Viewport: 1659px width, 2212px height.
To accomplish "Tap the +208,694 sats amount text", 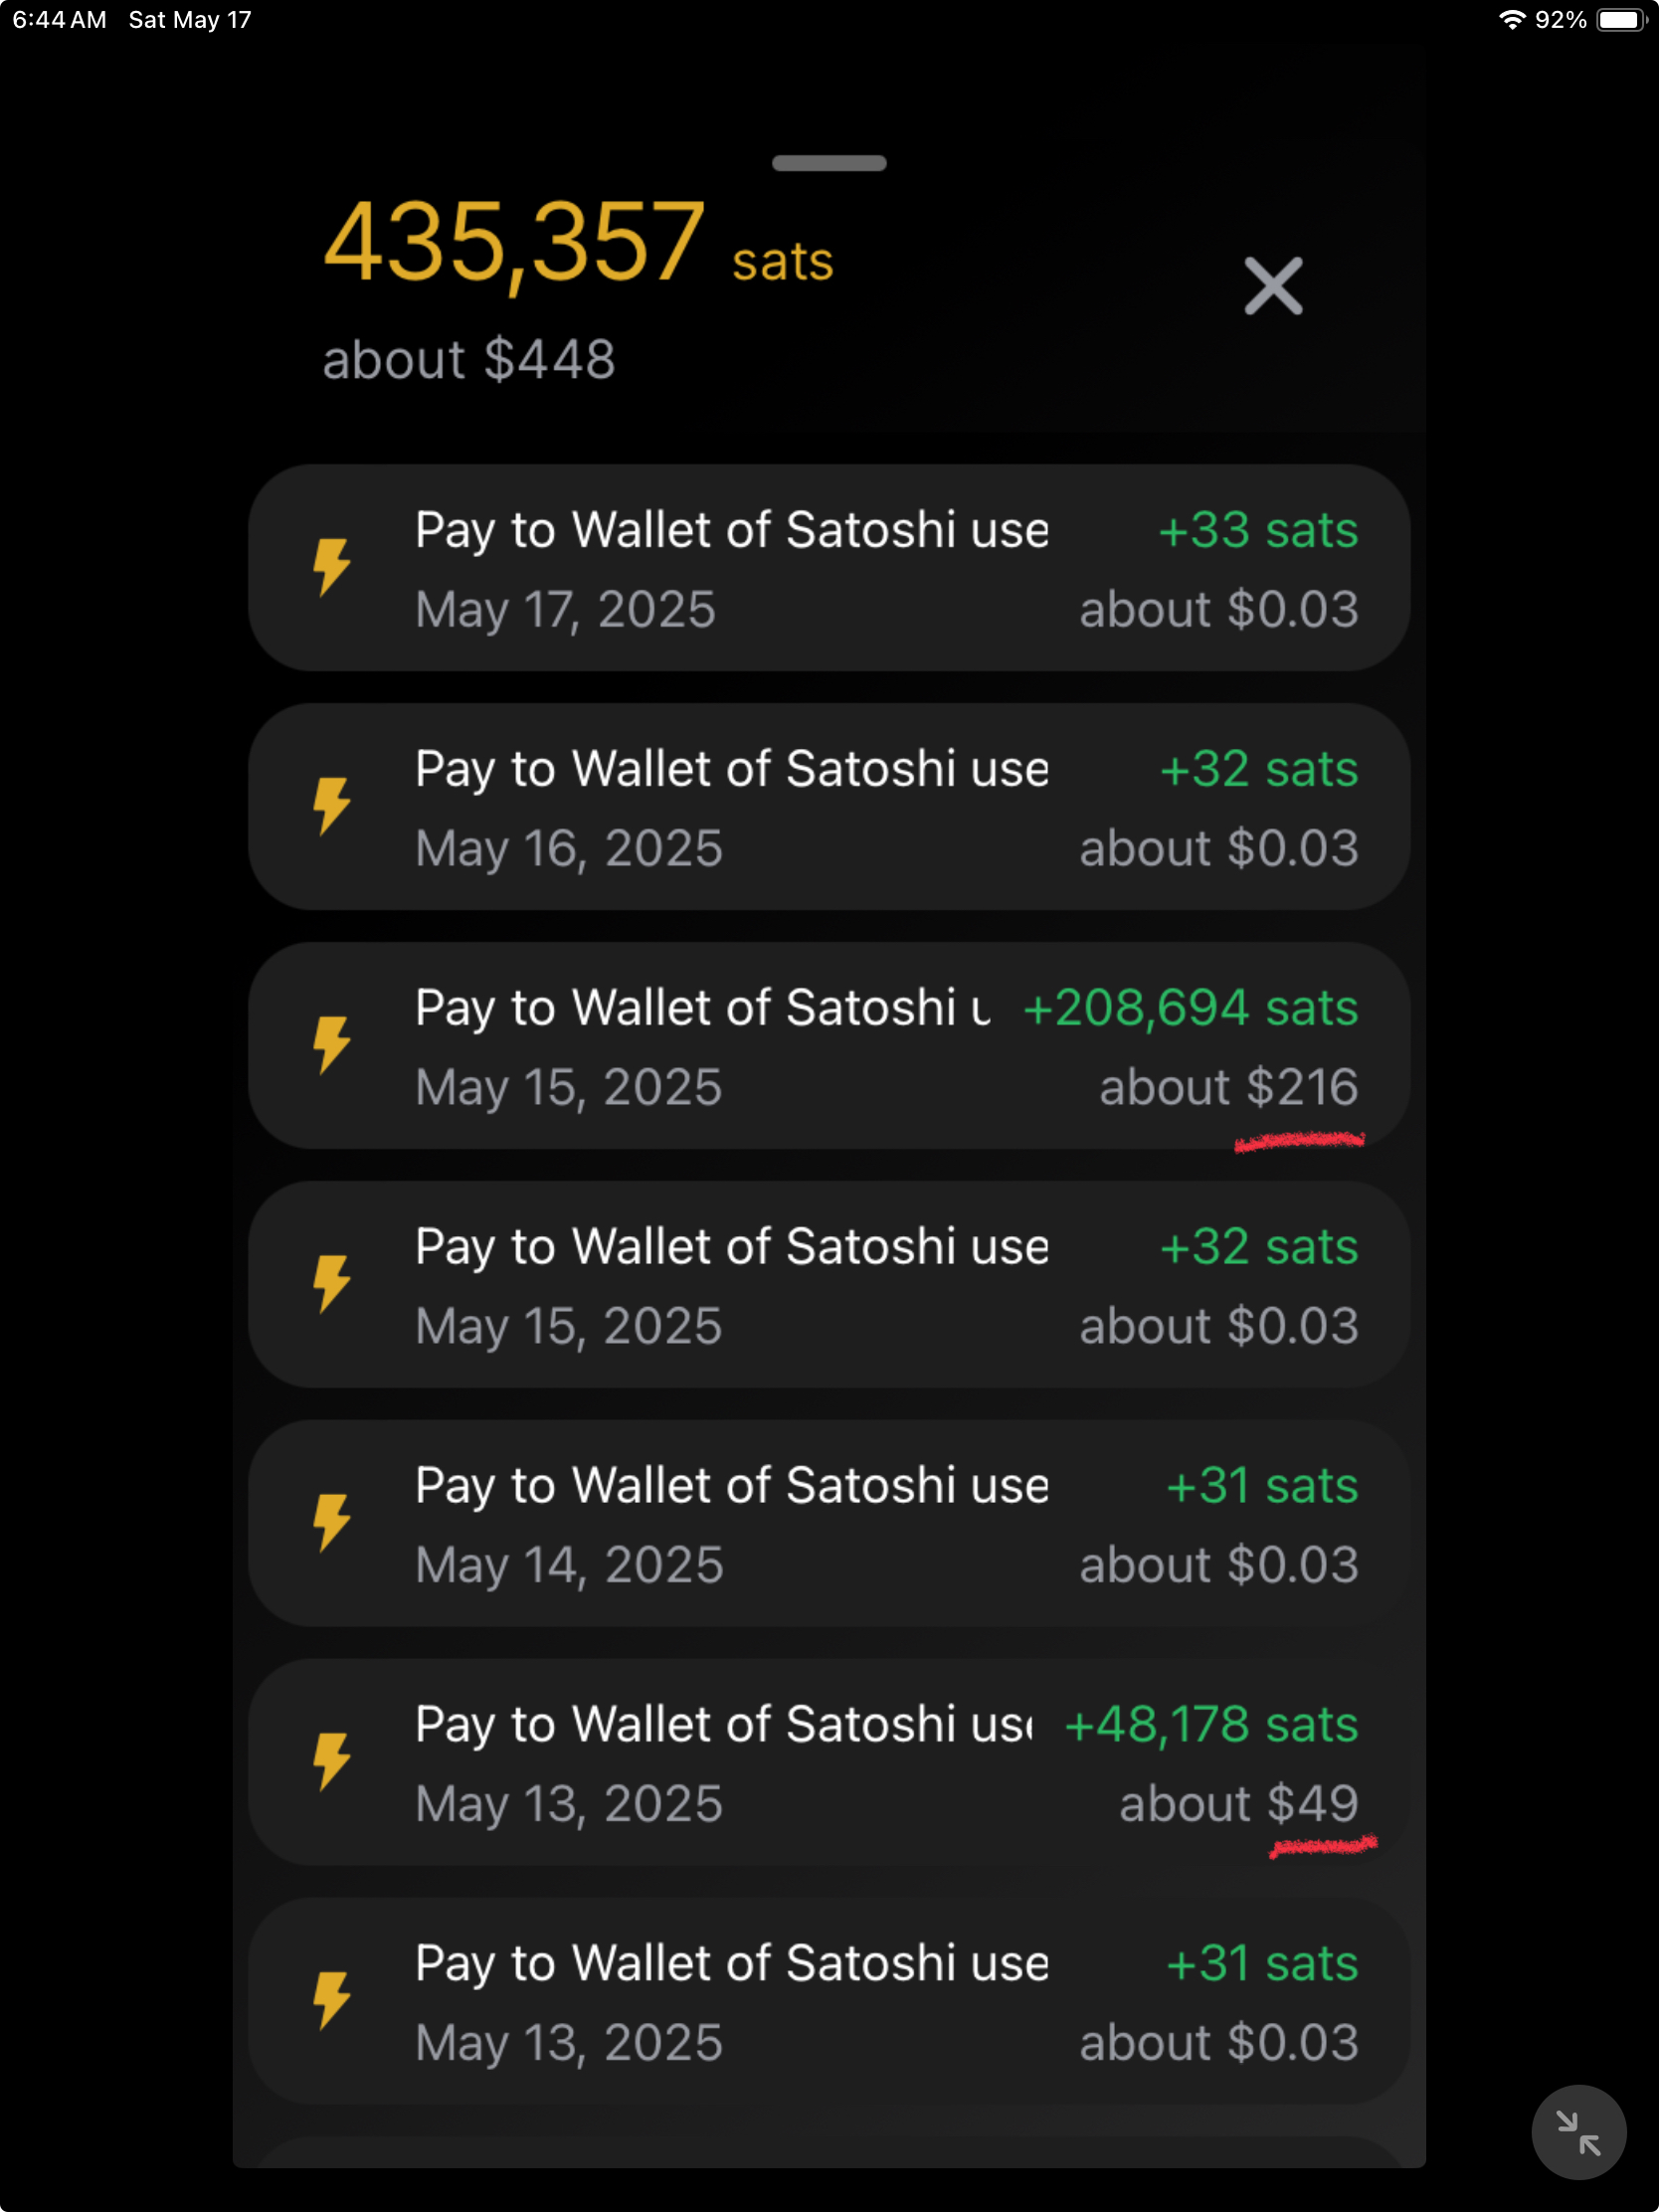I will pos(1190,1007).
